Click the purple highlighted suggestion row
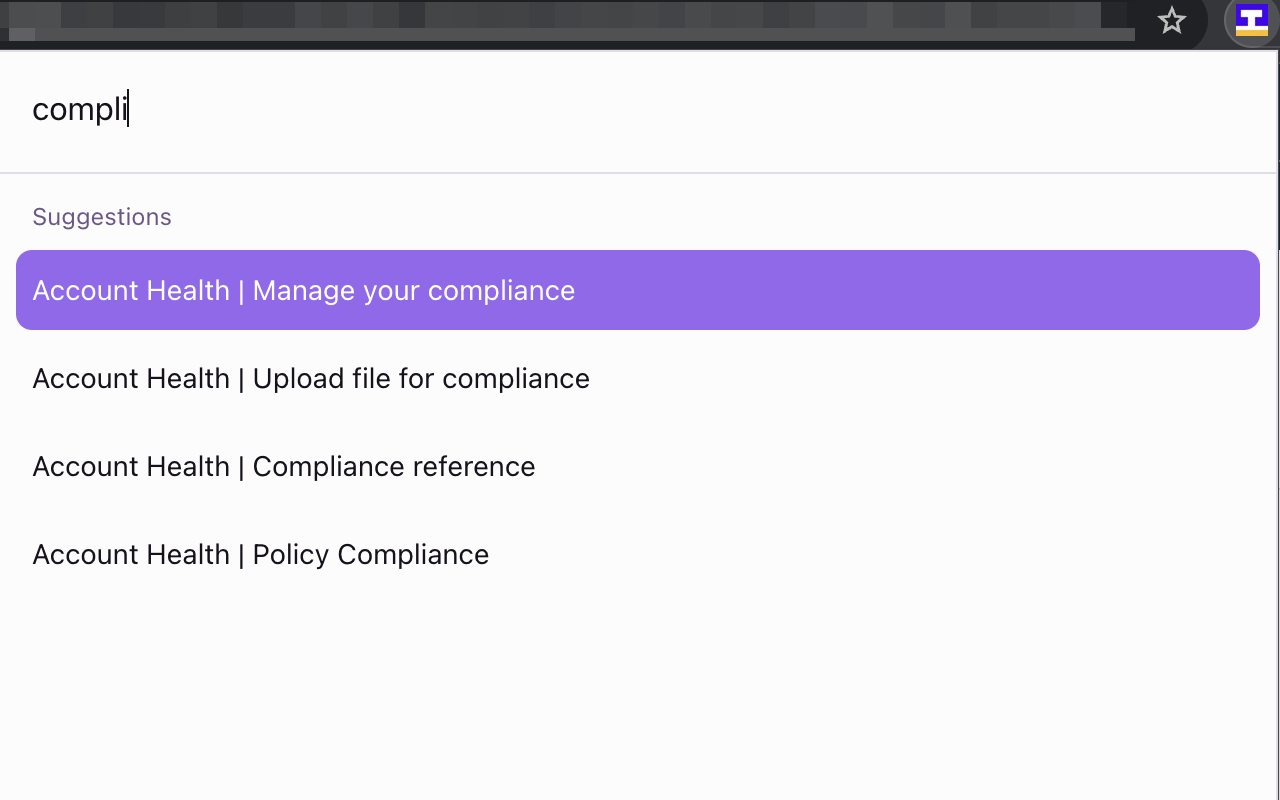Image resolution: width=1280 pixels, height=800 pixels. [638, 290]
